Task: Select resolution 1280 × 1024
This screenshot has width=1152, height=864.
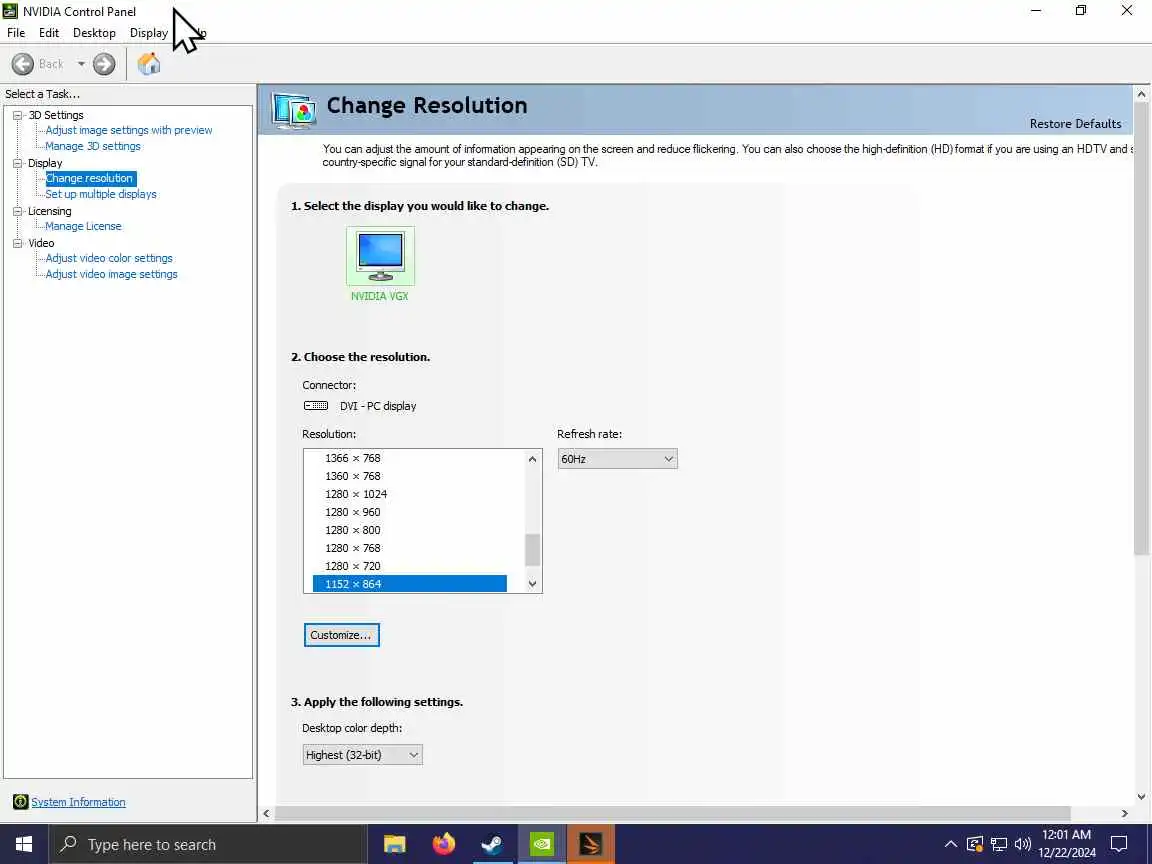Action: pos(409,494)
